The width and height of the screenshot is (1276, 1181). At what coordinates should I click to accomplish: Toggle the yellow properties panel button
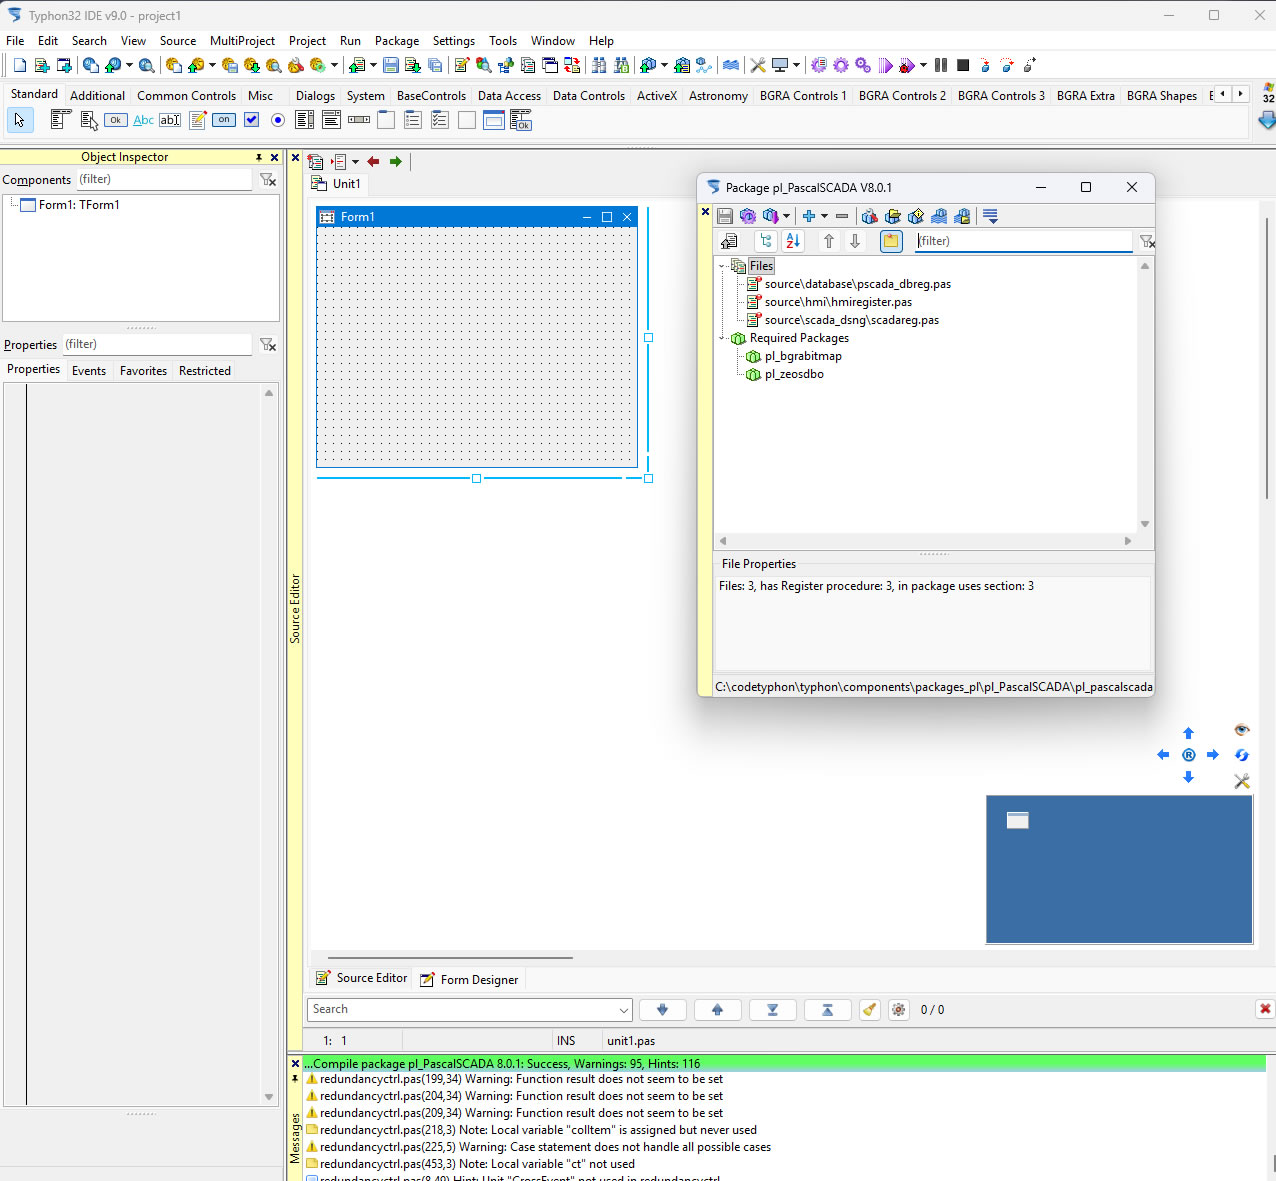click(x=891, y=241)
